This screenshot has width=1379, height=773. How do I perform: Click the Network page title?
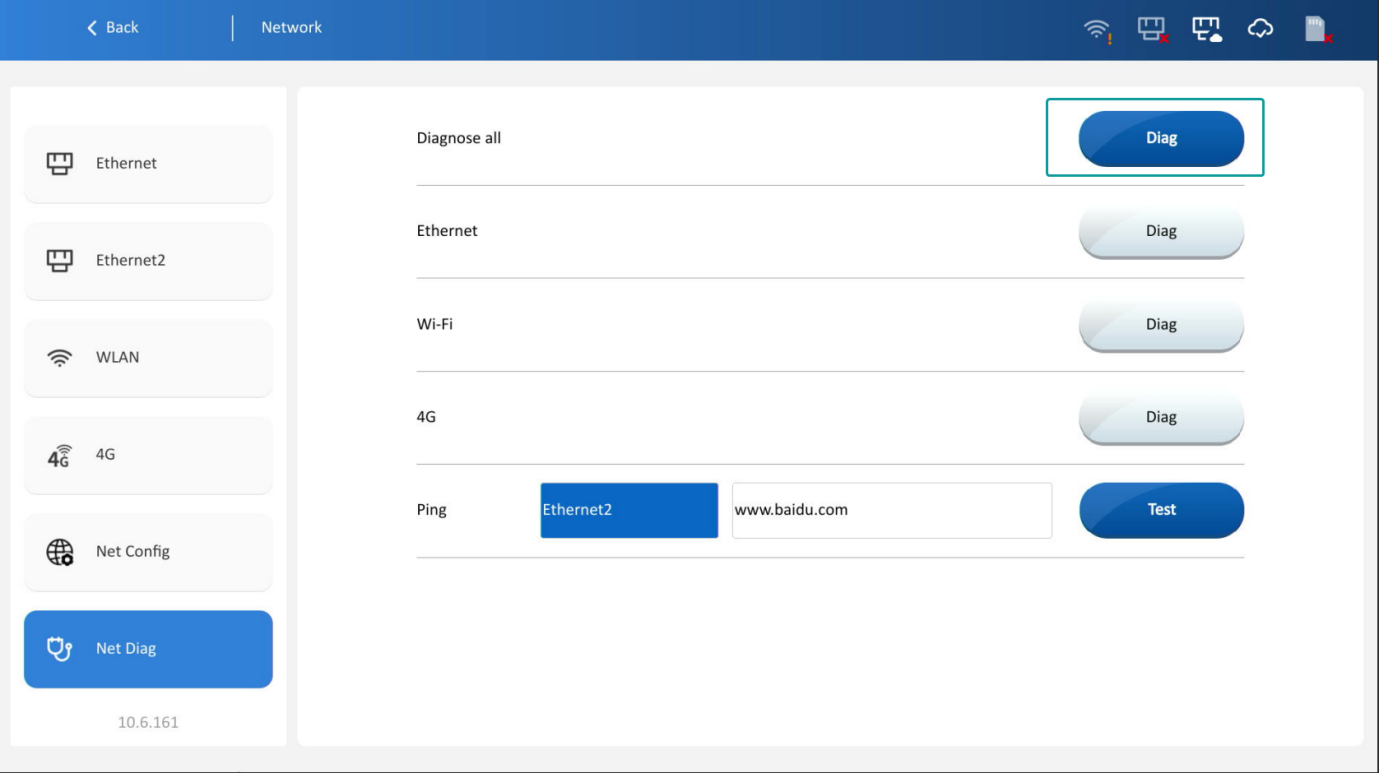[x=292, y=28]
